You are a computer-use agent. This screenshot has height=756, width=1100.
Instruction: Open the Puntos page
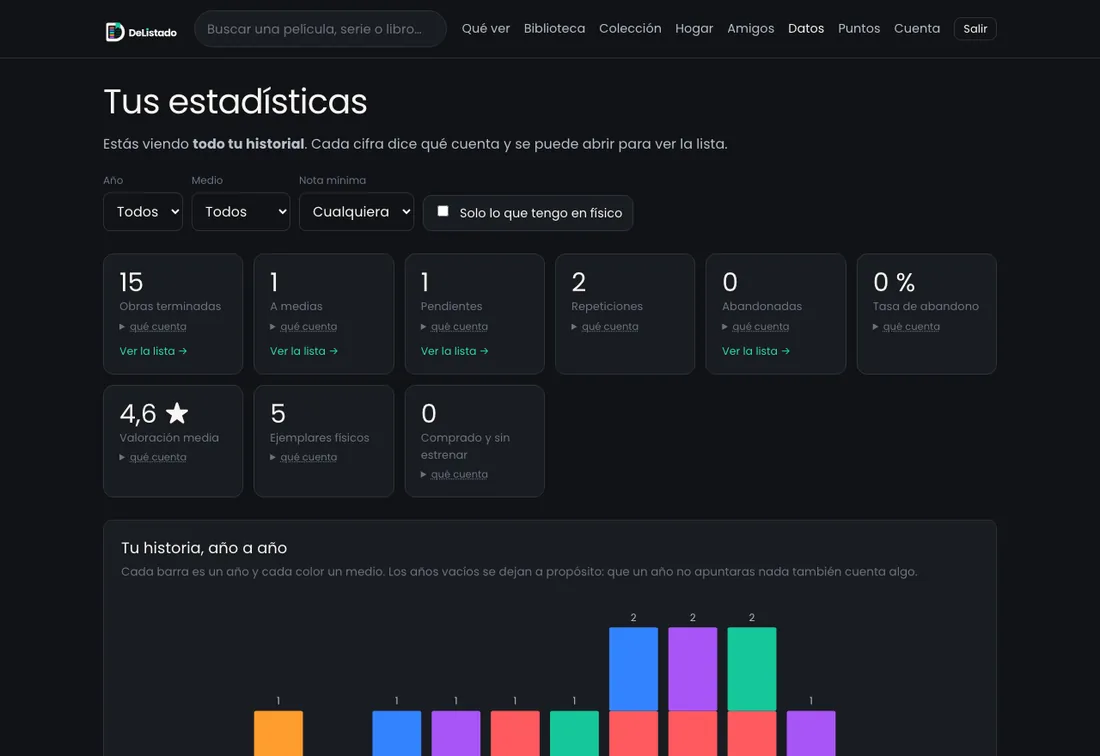[859, 29]
